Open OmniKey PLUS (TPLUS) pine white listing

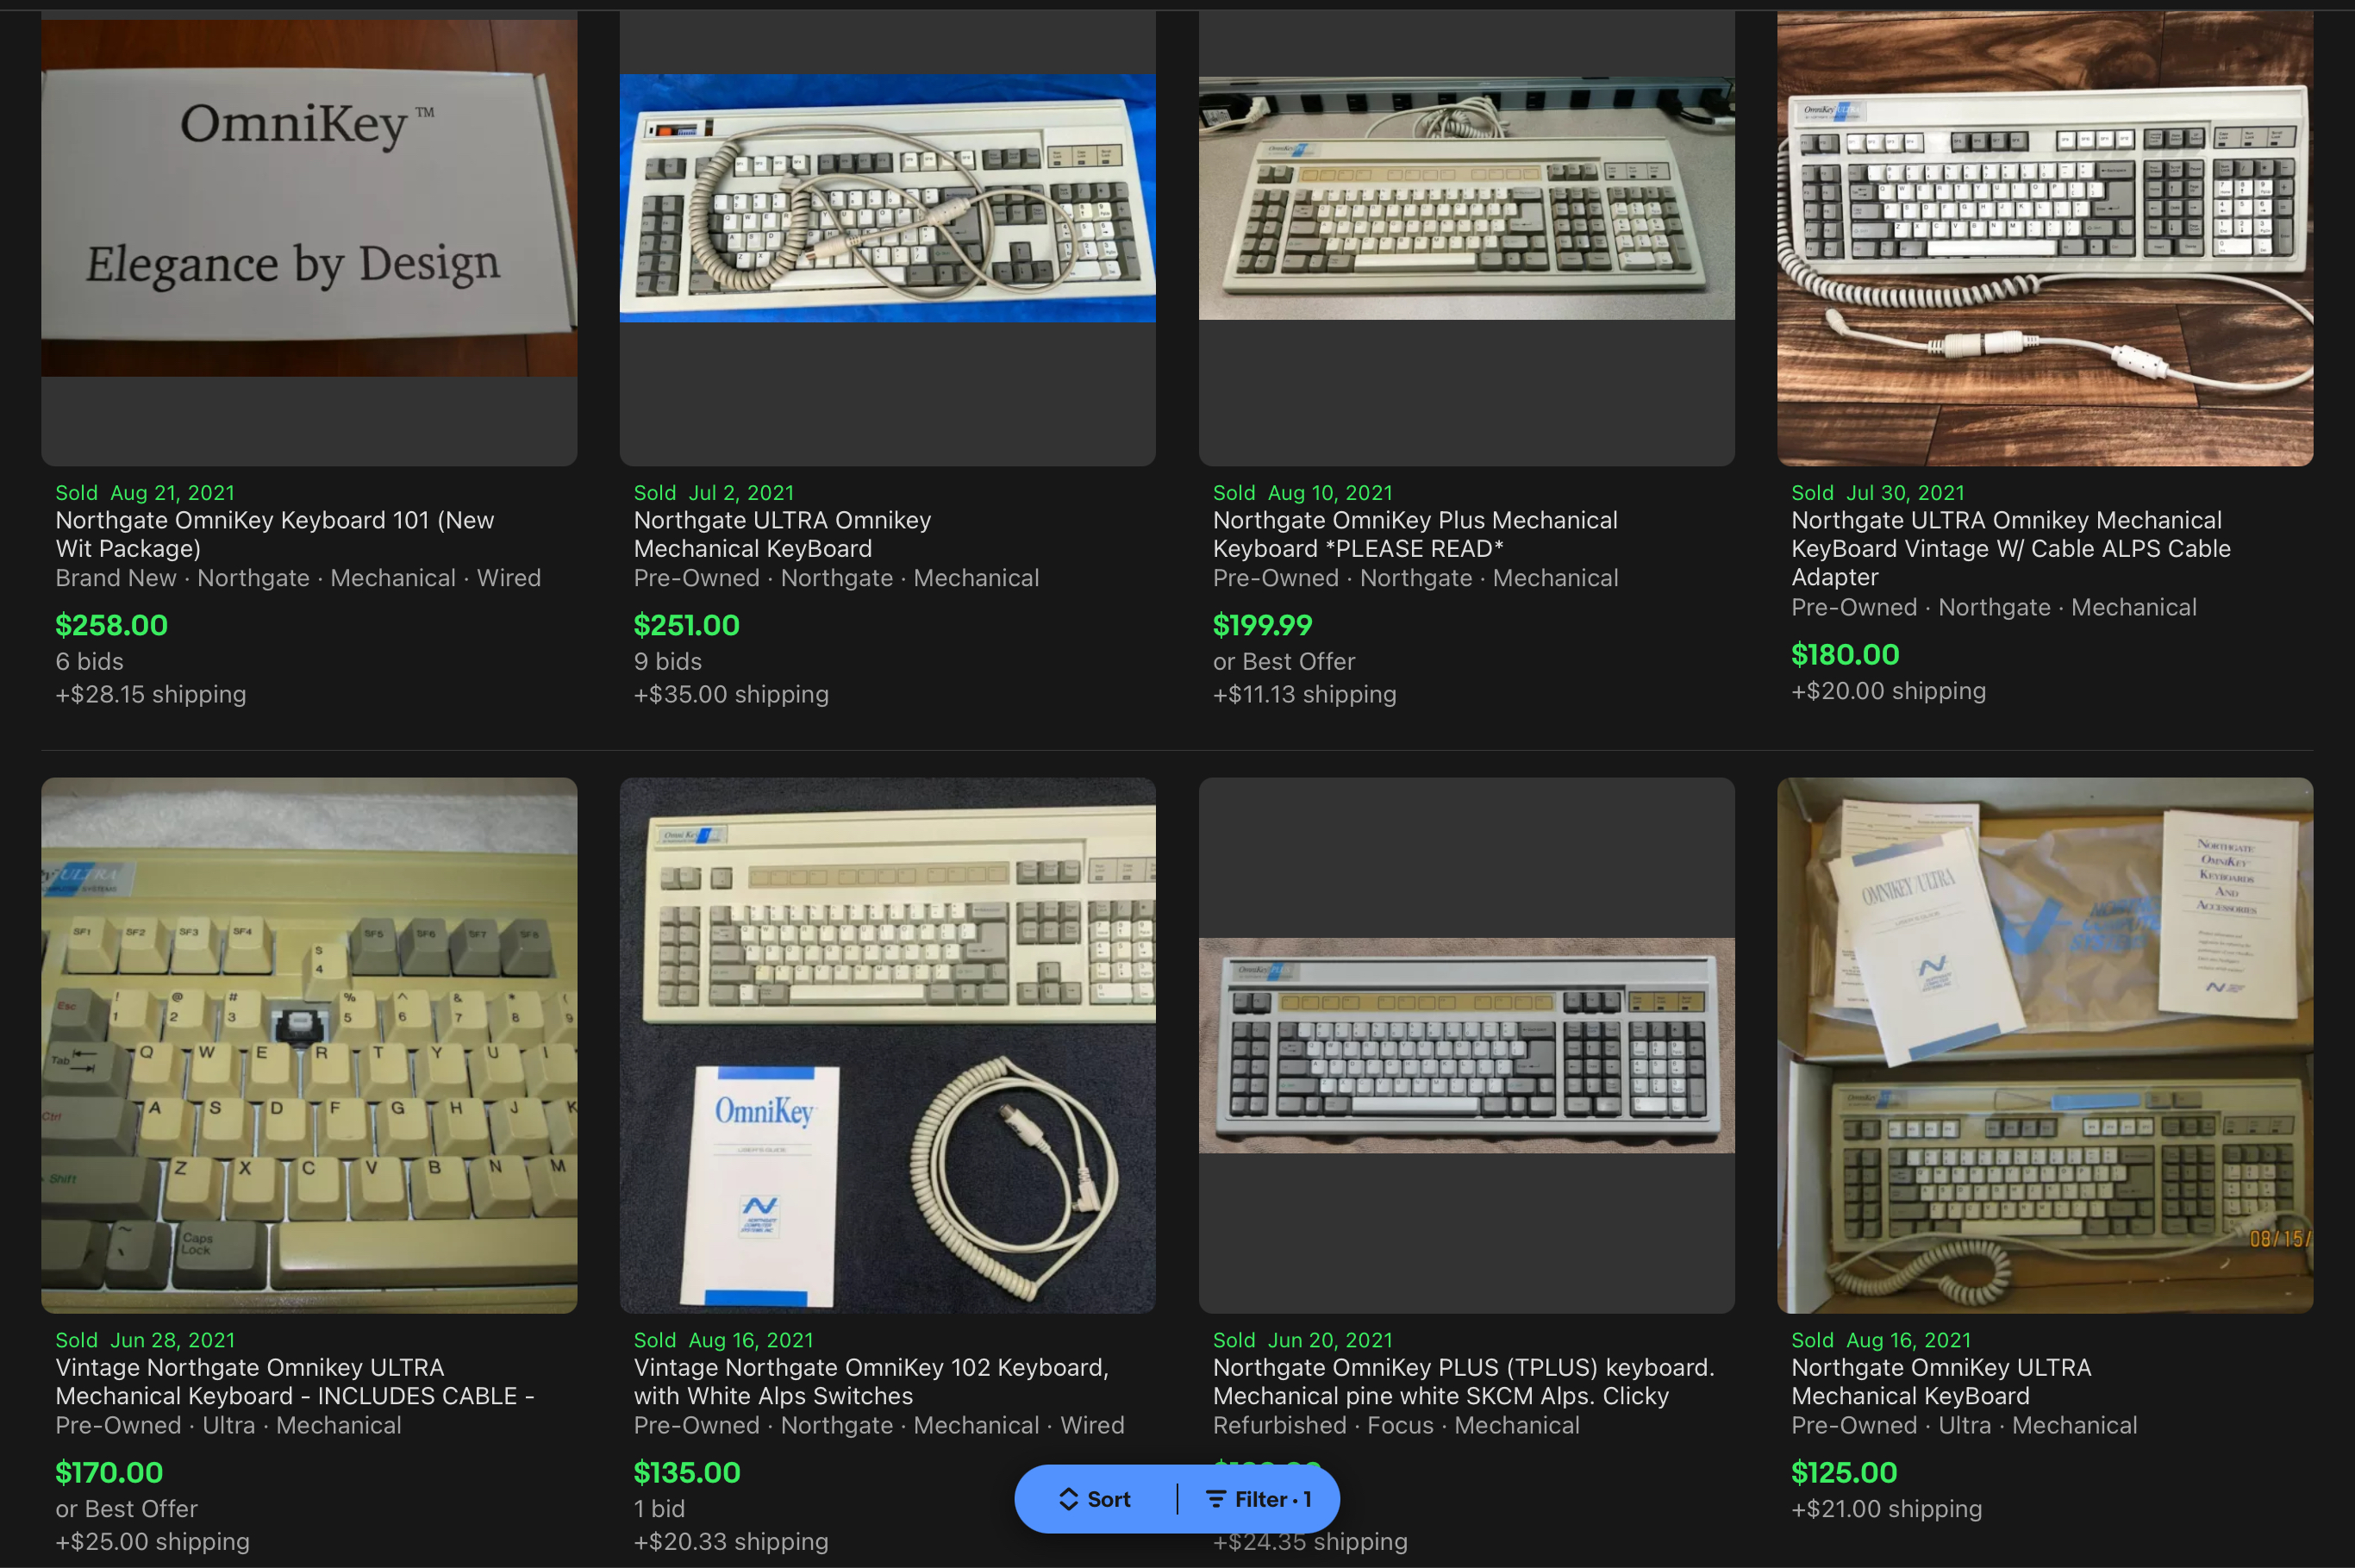1464,1381
